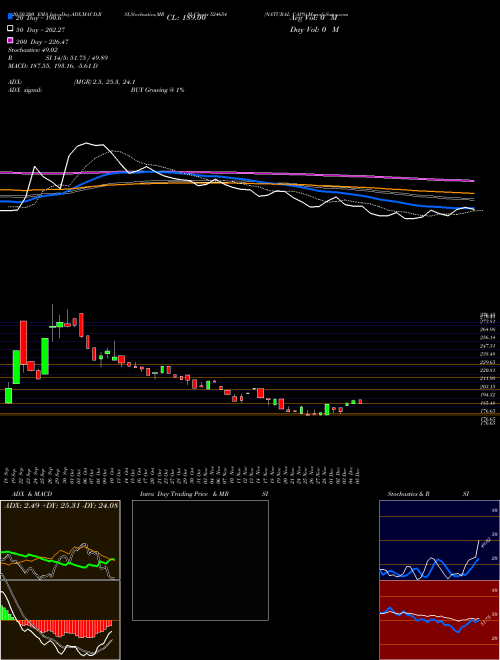Select the '200 Day - 226.47' legend text
Image resolution: width=500 pixels, height=660 pixels.
click(42, 42)
